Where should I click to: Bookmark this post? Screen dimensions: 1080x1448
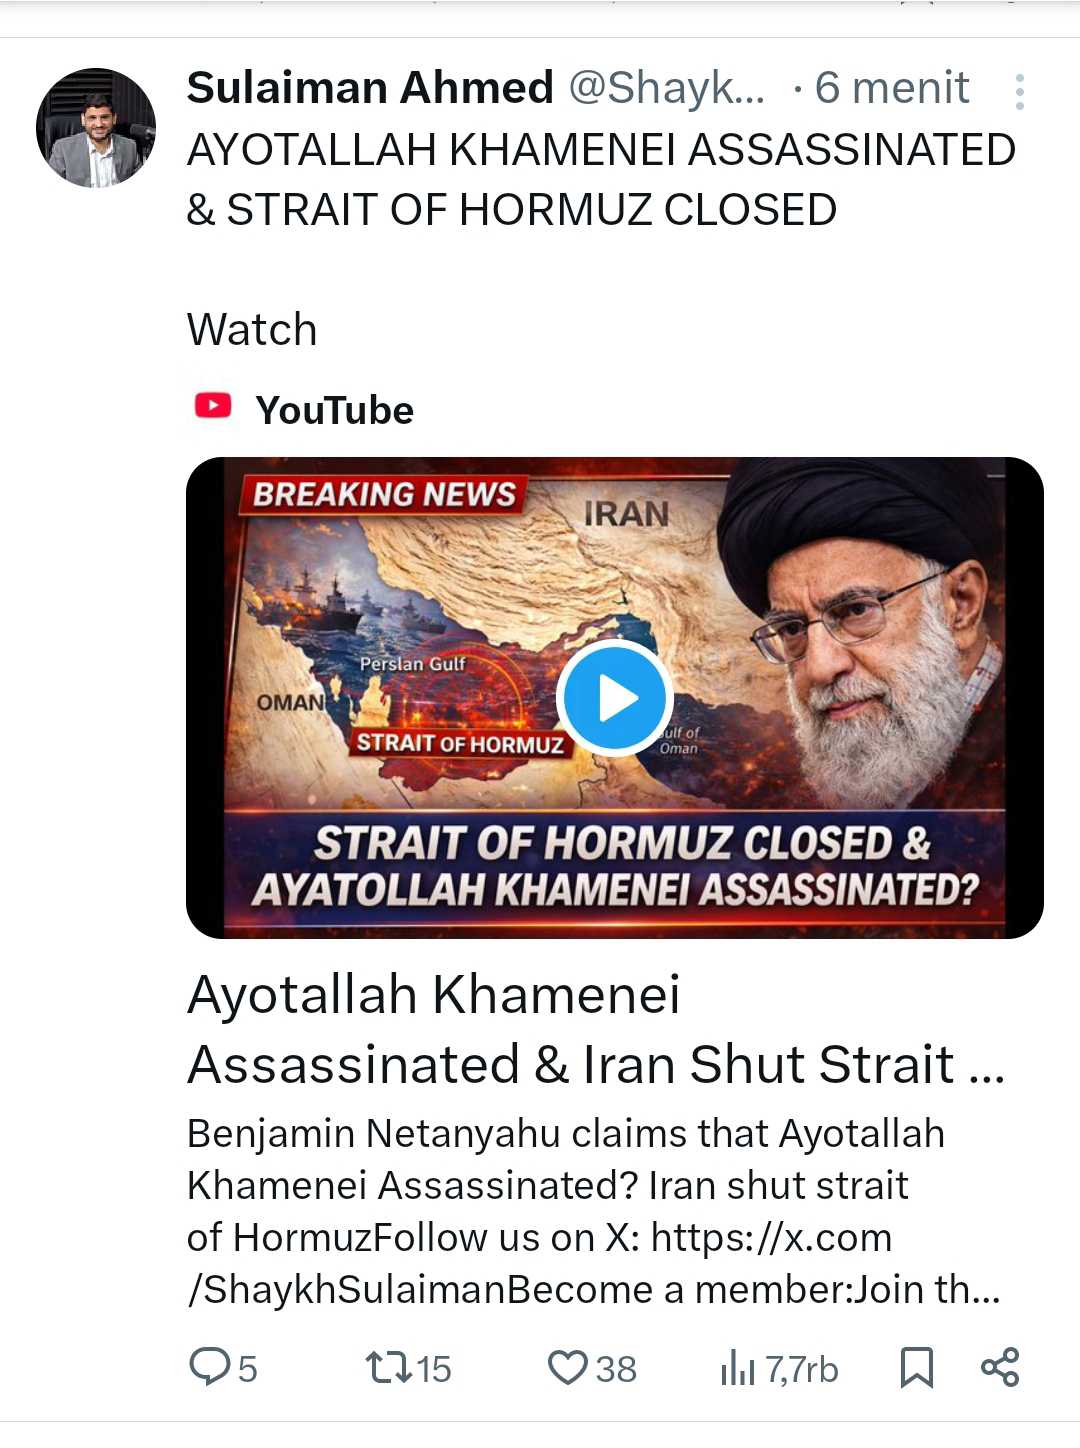(917, 1367)
